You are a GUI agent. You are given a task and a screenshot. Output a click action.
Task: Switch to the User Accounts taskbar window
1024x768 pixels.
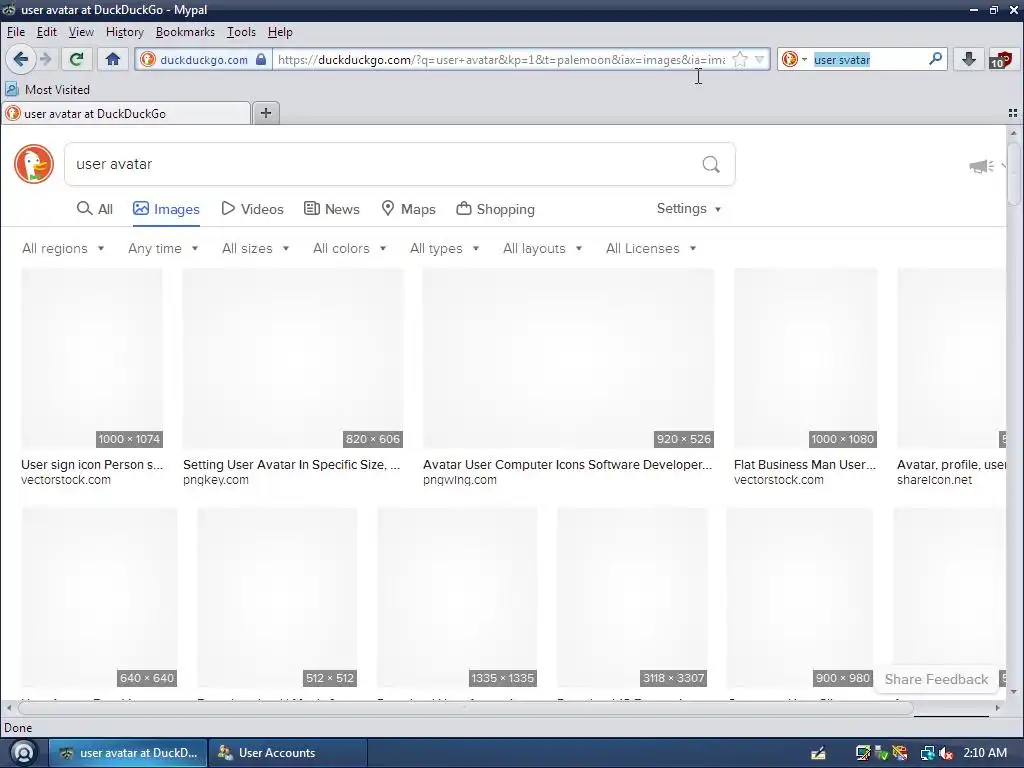pyautogui.click(x=287, y=753)
